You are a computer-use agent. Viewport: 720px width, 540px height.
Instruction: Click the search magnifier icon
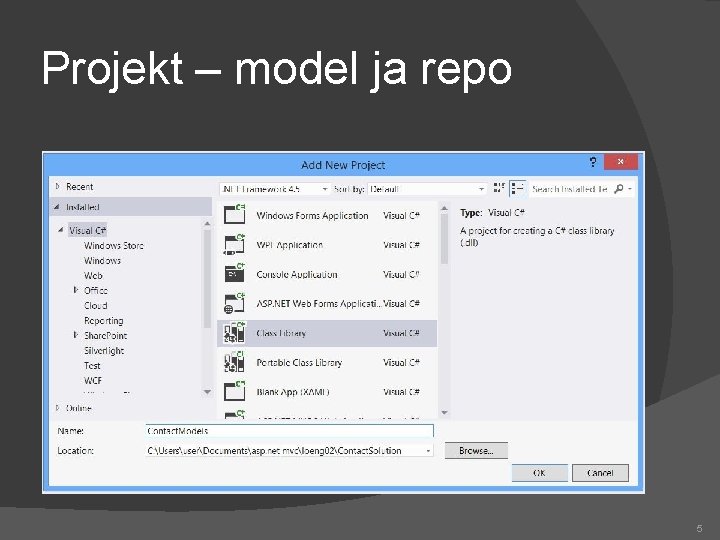click(619, 188)
